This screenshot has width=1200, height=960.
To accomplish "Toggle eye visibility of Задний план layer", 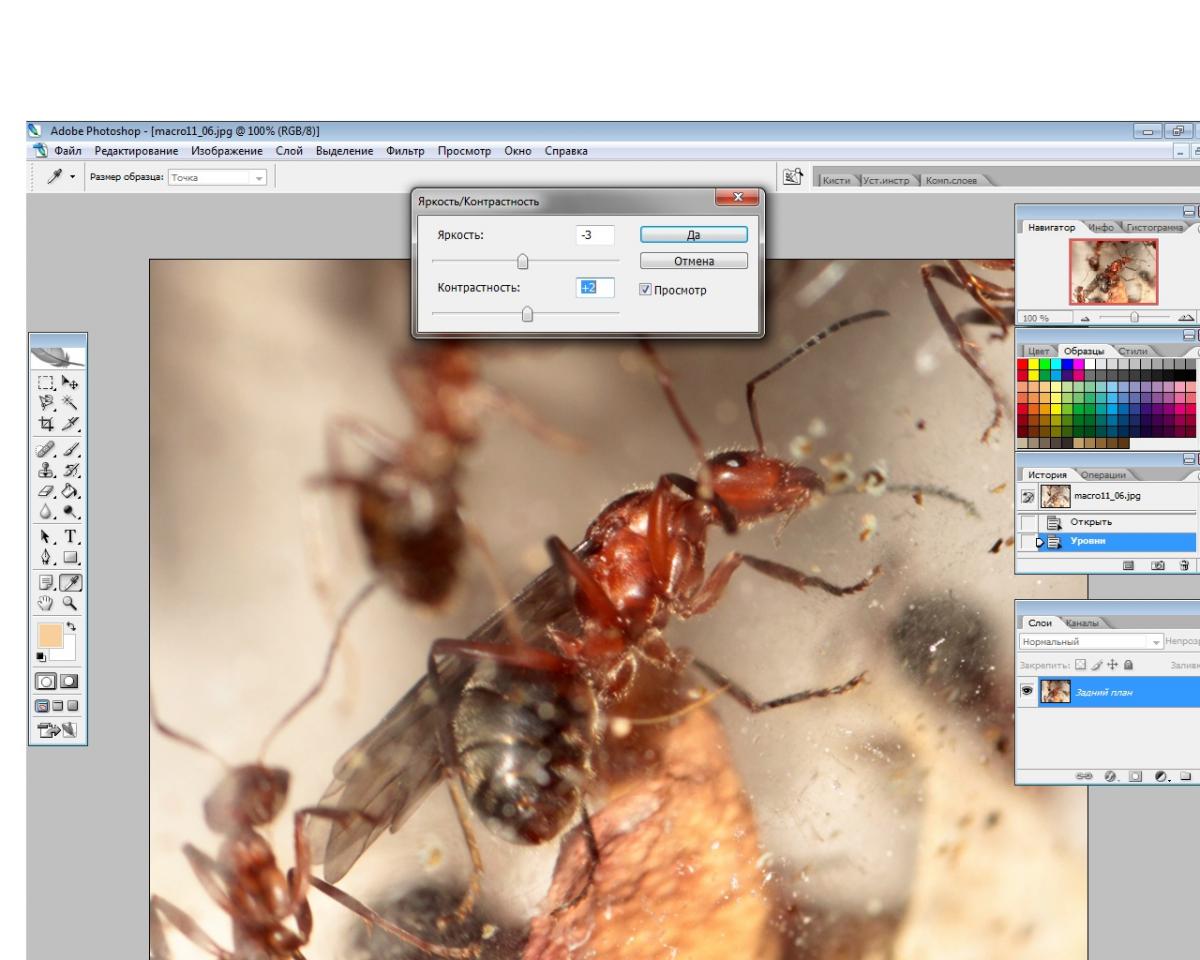I will point(1027,691).
